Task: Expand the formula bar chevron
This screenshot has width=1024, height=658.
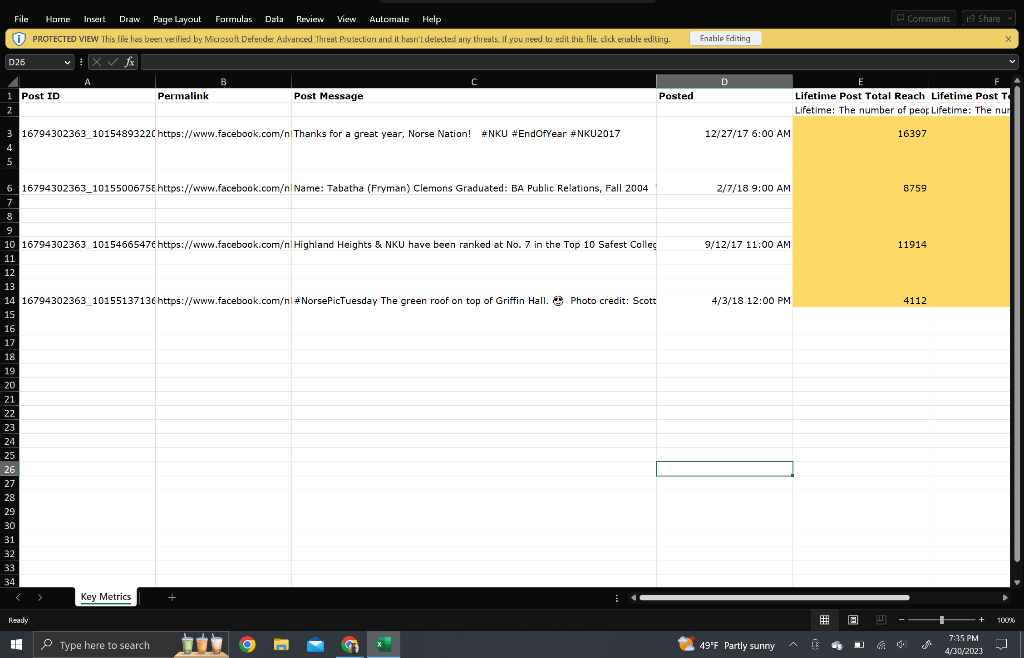Action: point(1012,62)
